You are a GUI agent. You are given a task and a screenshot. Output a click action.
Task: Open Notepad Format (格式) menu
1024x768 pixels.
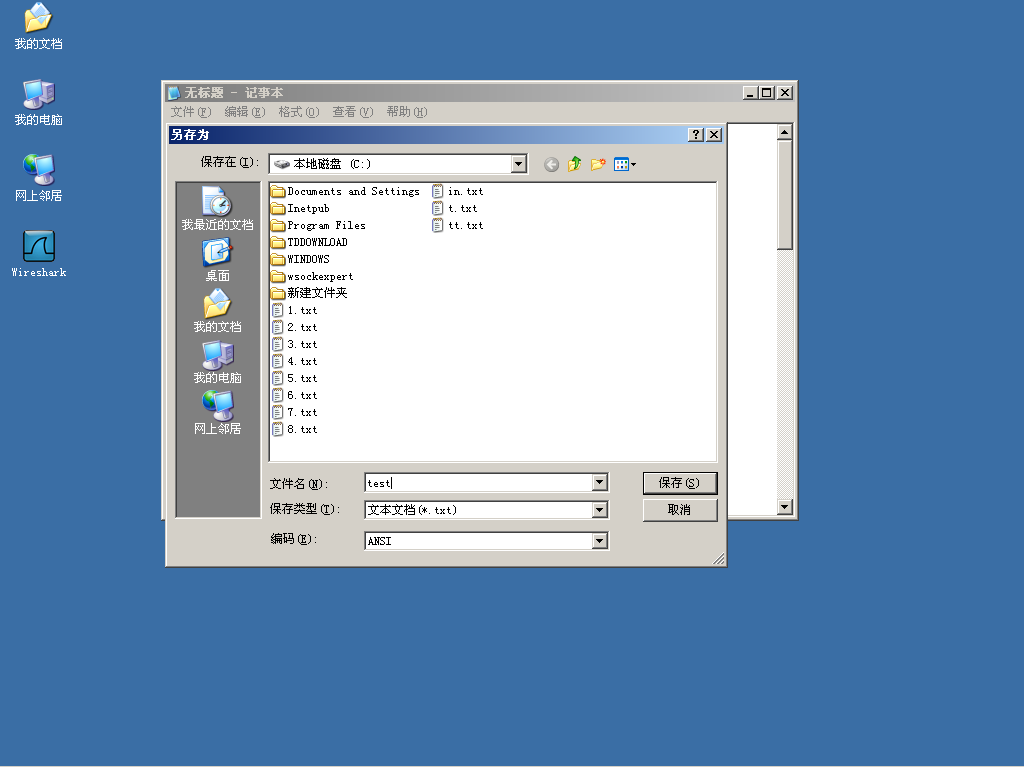pyautogui.click(x=298, y=112)
